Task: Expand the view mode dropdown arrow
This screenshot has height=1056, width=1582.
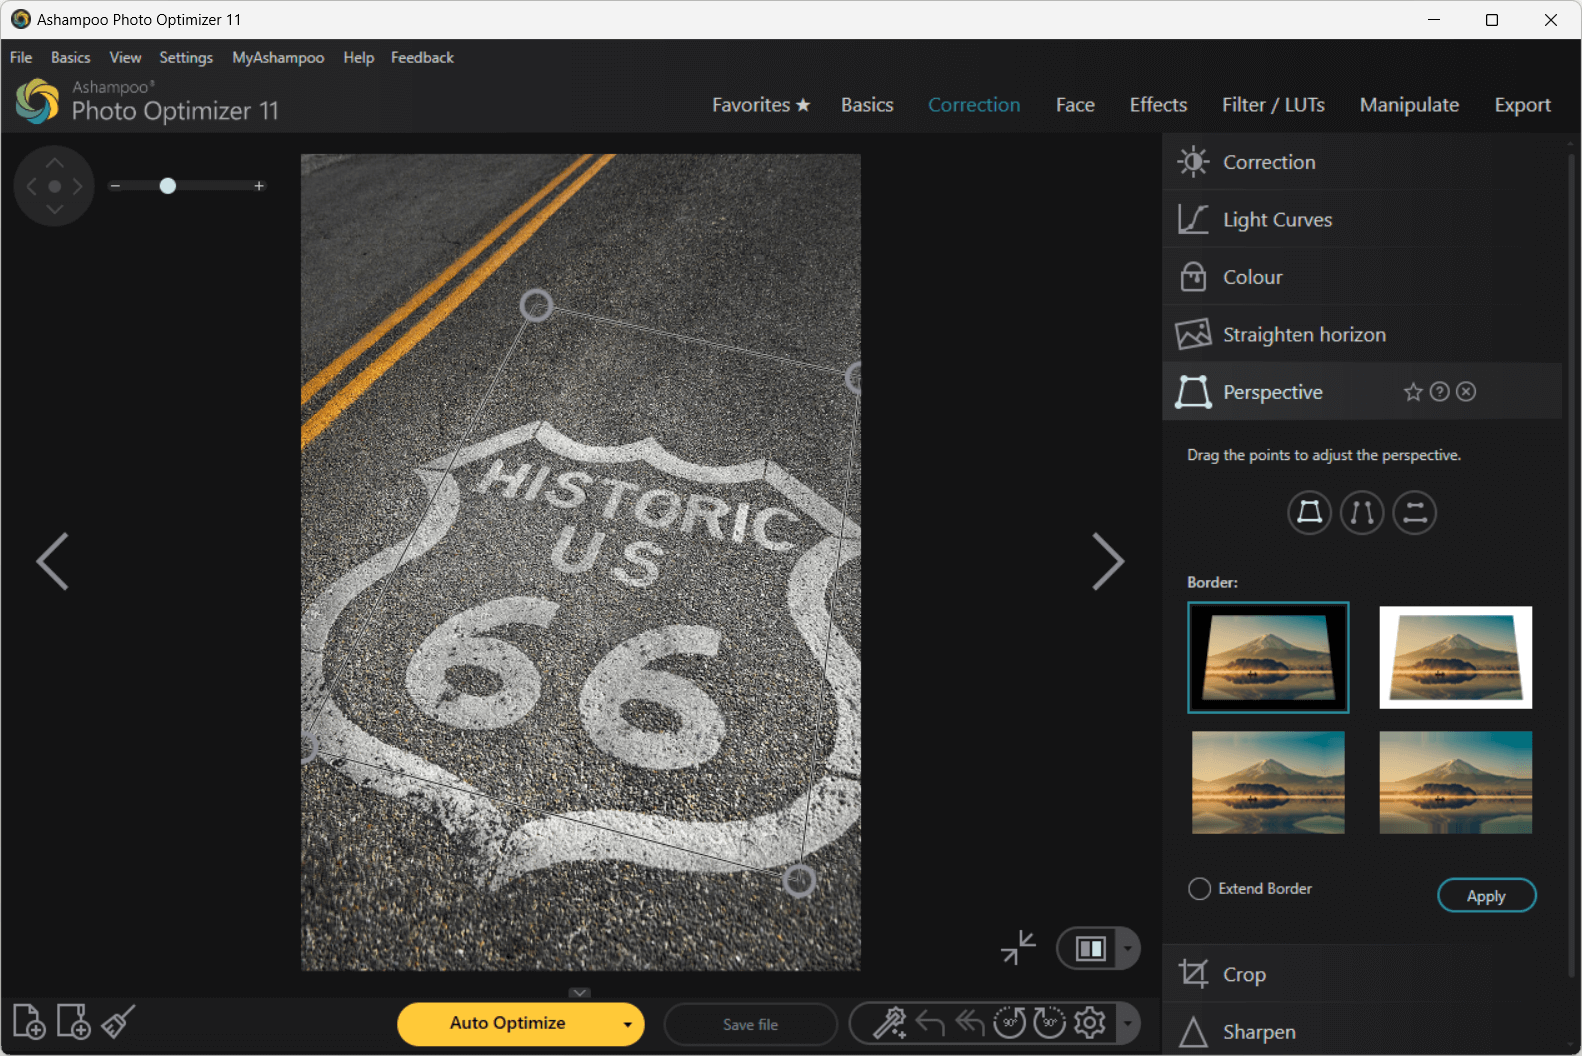Action: point(1127,948)
